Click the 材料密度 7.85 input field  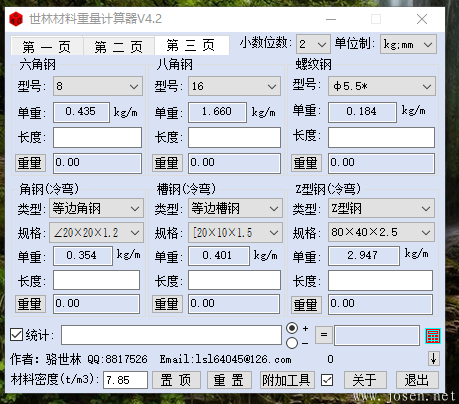[125, 380]
